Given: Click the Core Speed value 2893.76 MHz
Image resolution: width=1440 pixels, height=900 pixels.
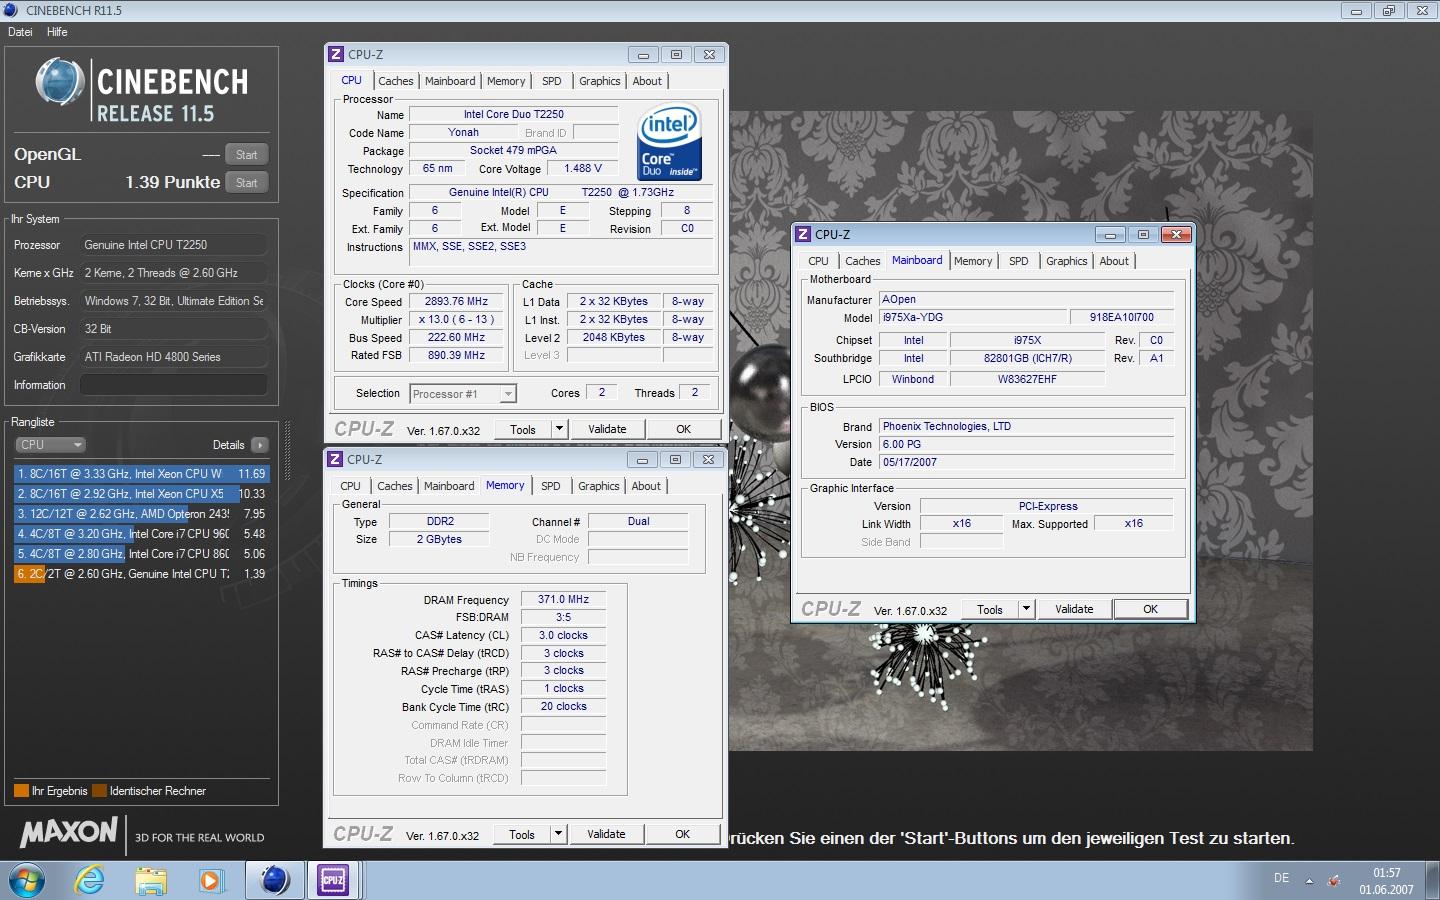Looking at the screenshot, I should click(x=456, y=301).
